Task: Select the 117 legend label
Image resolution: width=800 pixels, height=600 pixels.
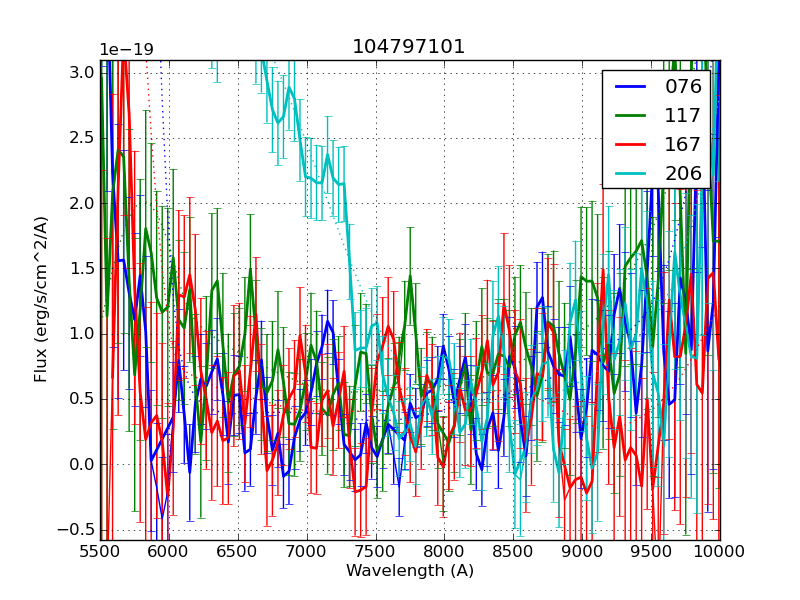Action: coord(683,115)
